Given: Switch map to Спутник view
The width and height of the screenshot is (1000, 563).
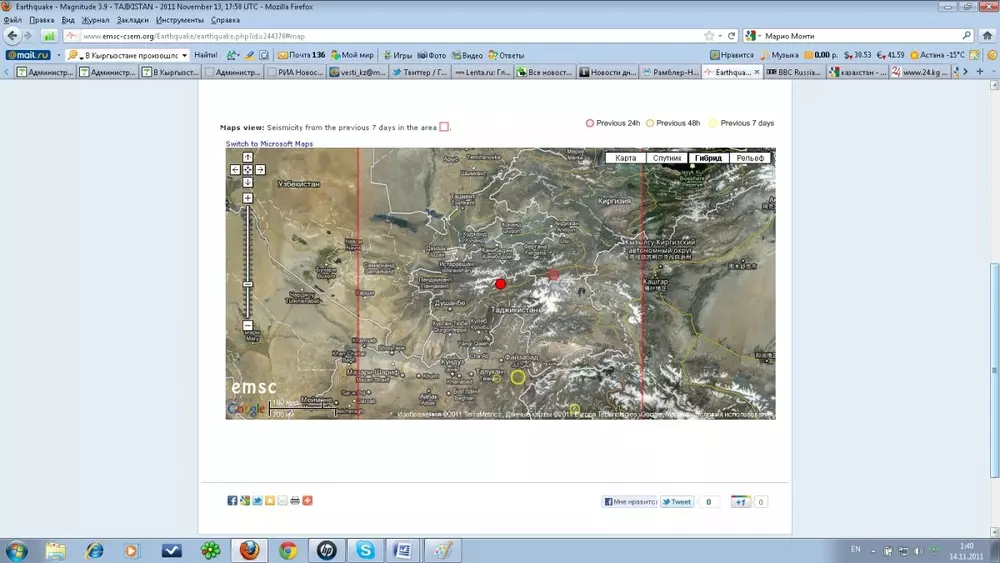Looking at the screenshot, I should pyautogui.click(x=667, y=158).
